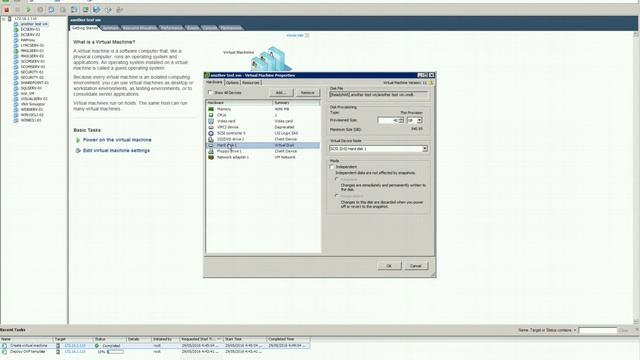Click the 172.16.1.110 target link for Create virtual machine
The image size is (640, 360).
pyautogui.click(x=75, y=346)
